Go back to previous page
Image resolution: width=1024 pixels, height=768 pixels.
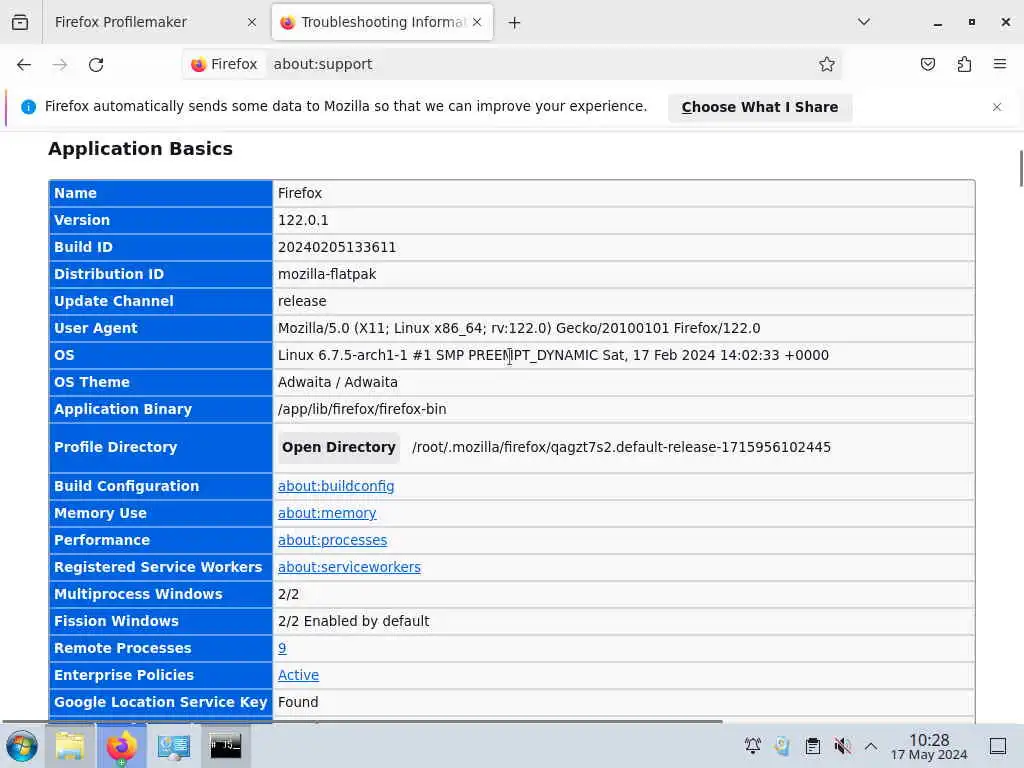[x=24, y=64]
